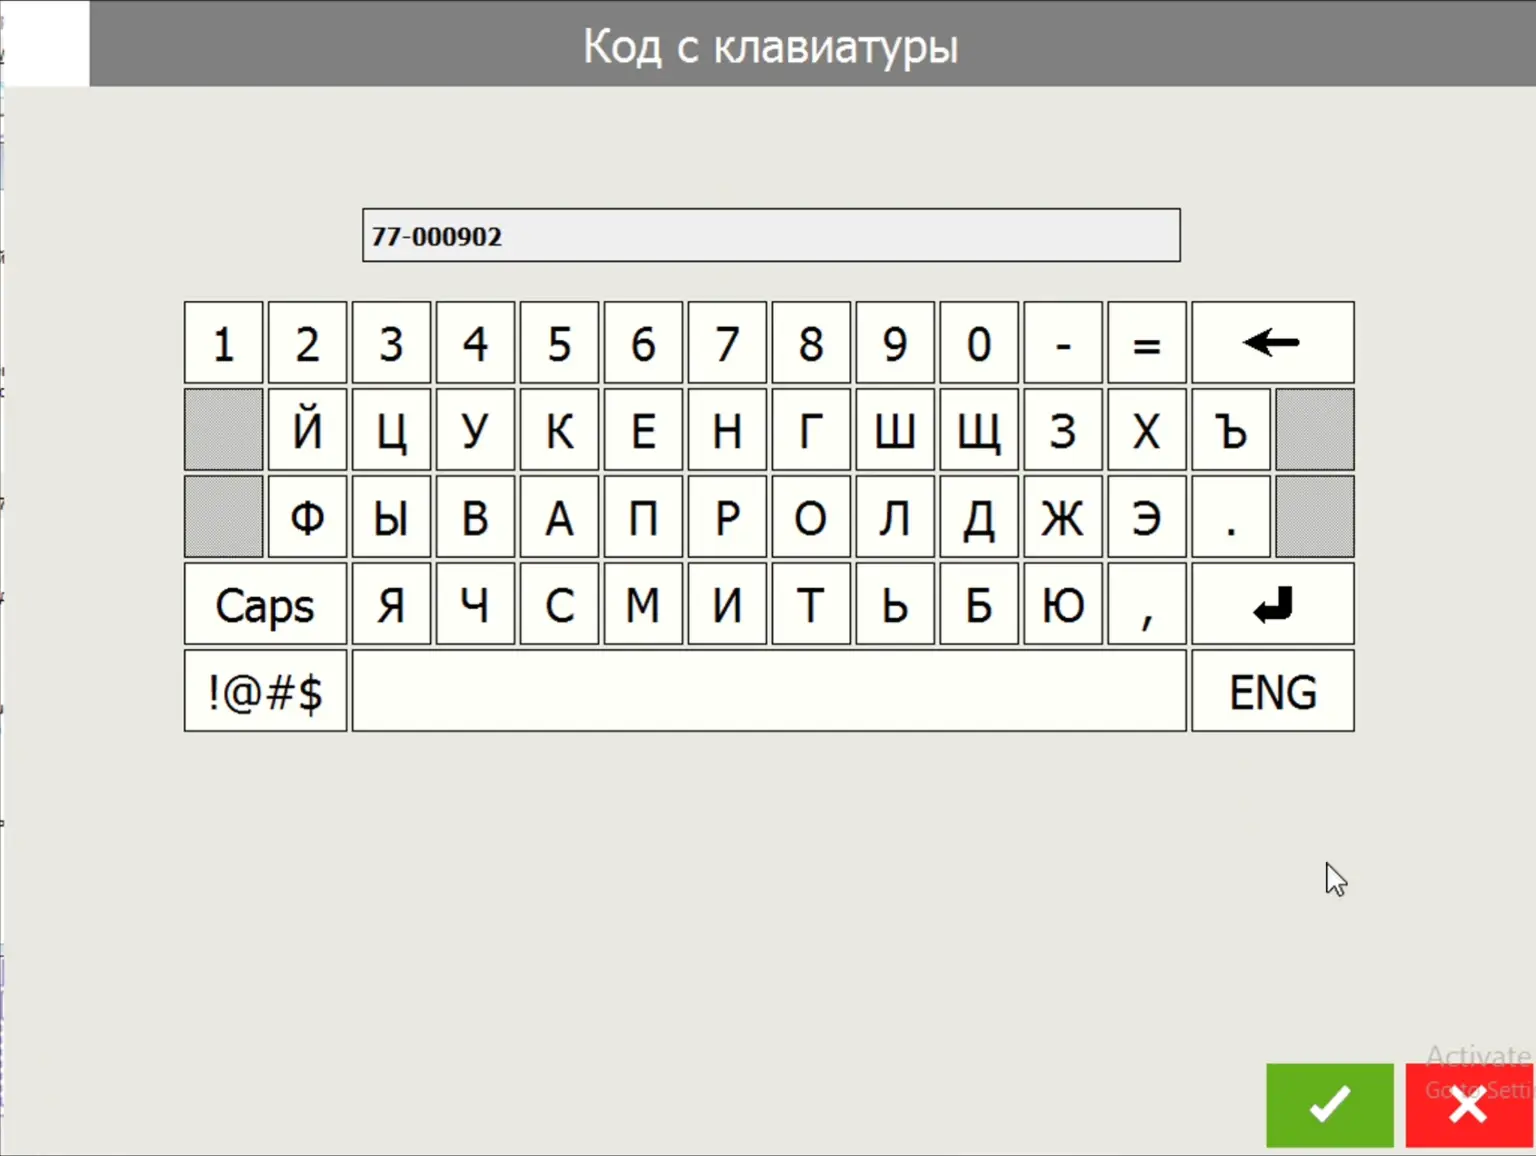Image resolution: width=1536 pixels, height=1156 pixels.
Task: Tap digit key 7
Action: point(727,343)
